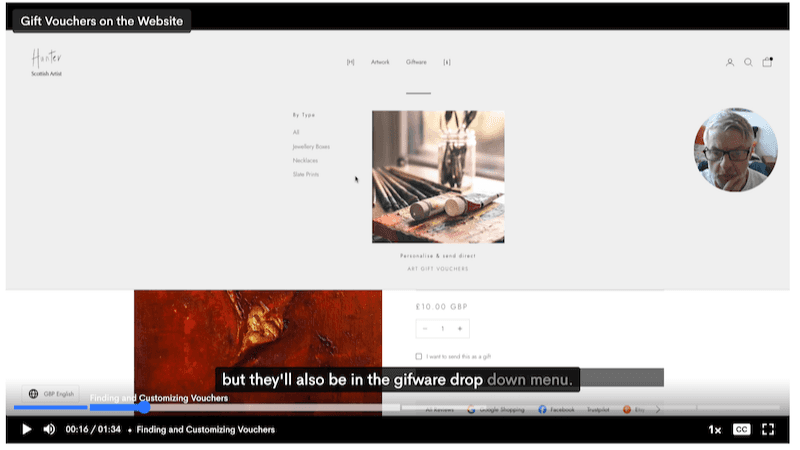Image resolution: width=800 pixels, height=450 pixels.
Task: Open the GBP English currency selector
Action: [51, 394]
